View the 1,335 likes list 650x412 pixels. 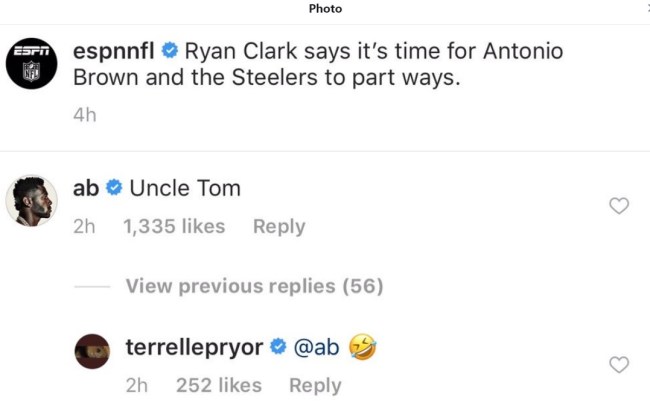174,227
